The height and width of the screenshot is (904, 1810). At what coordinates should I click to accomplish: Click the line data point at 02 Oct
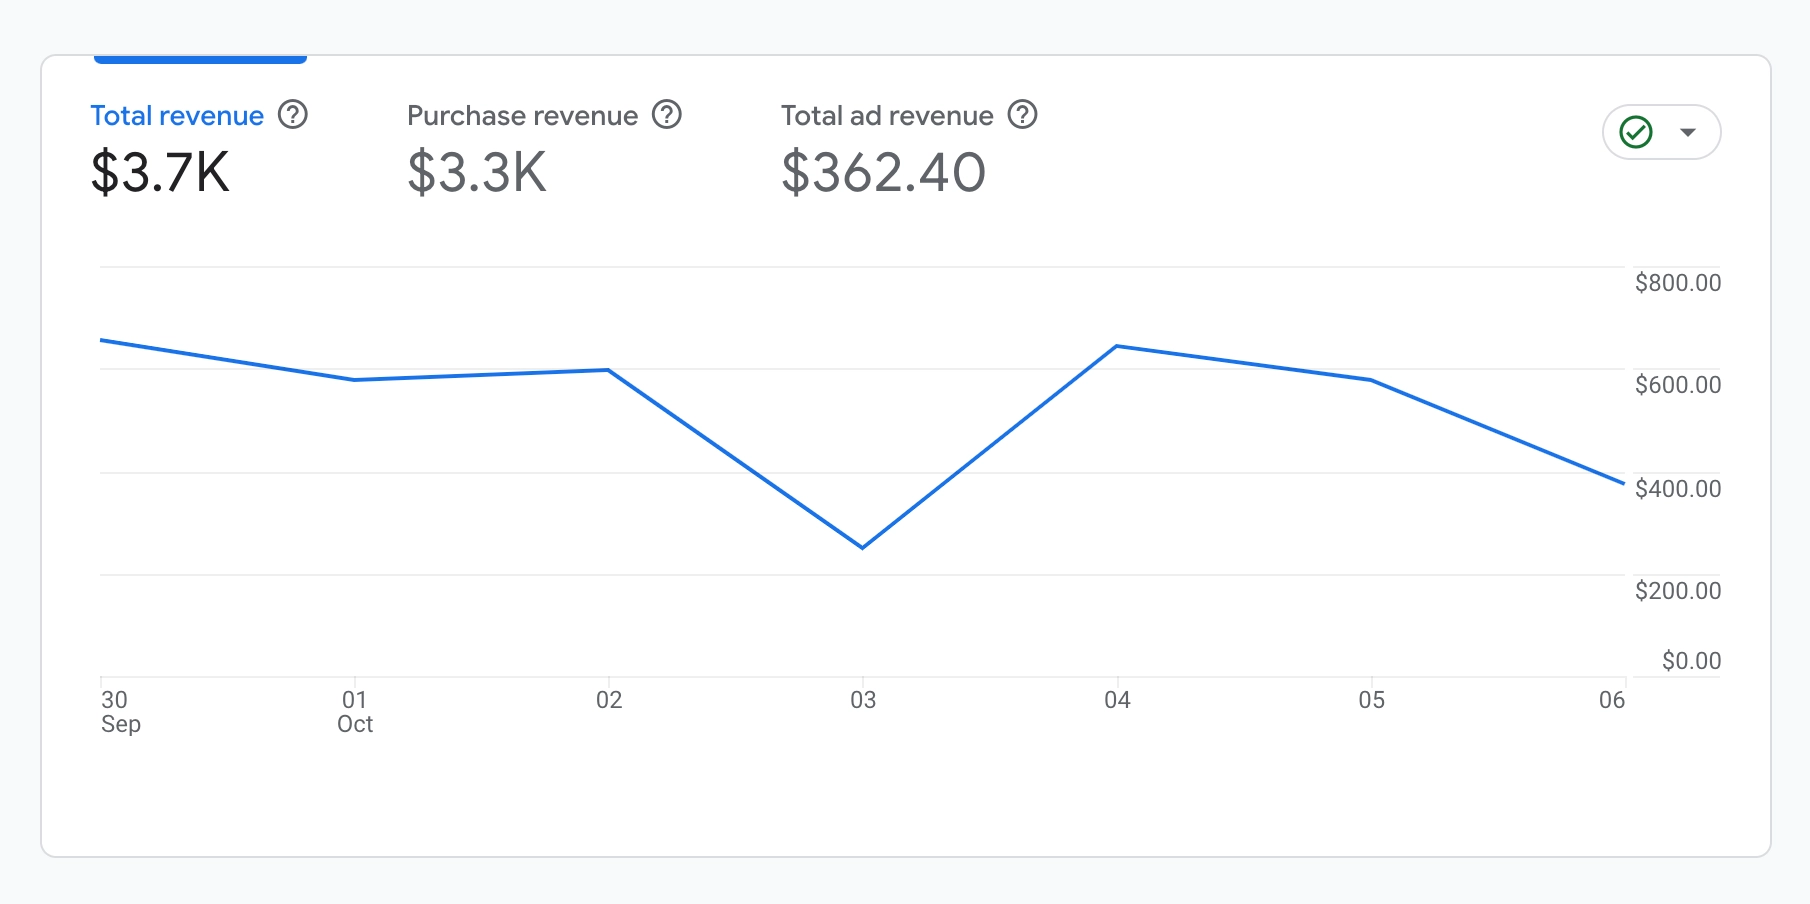point(608,370)
